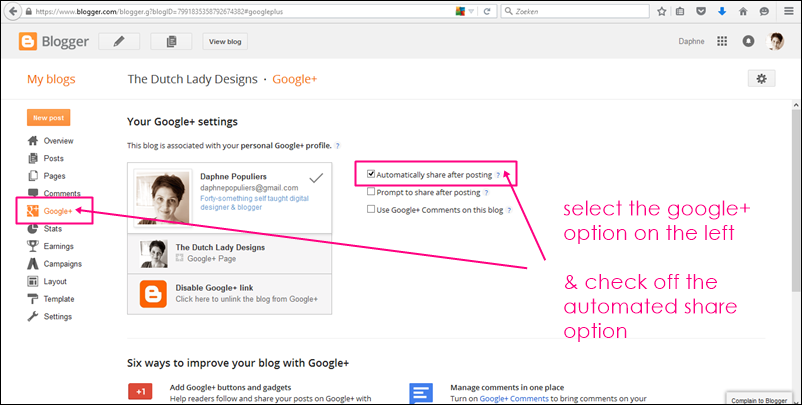The image size is (802, 405).
Task: Click the View blog button
Action: click(225, 41)
